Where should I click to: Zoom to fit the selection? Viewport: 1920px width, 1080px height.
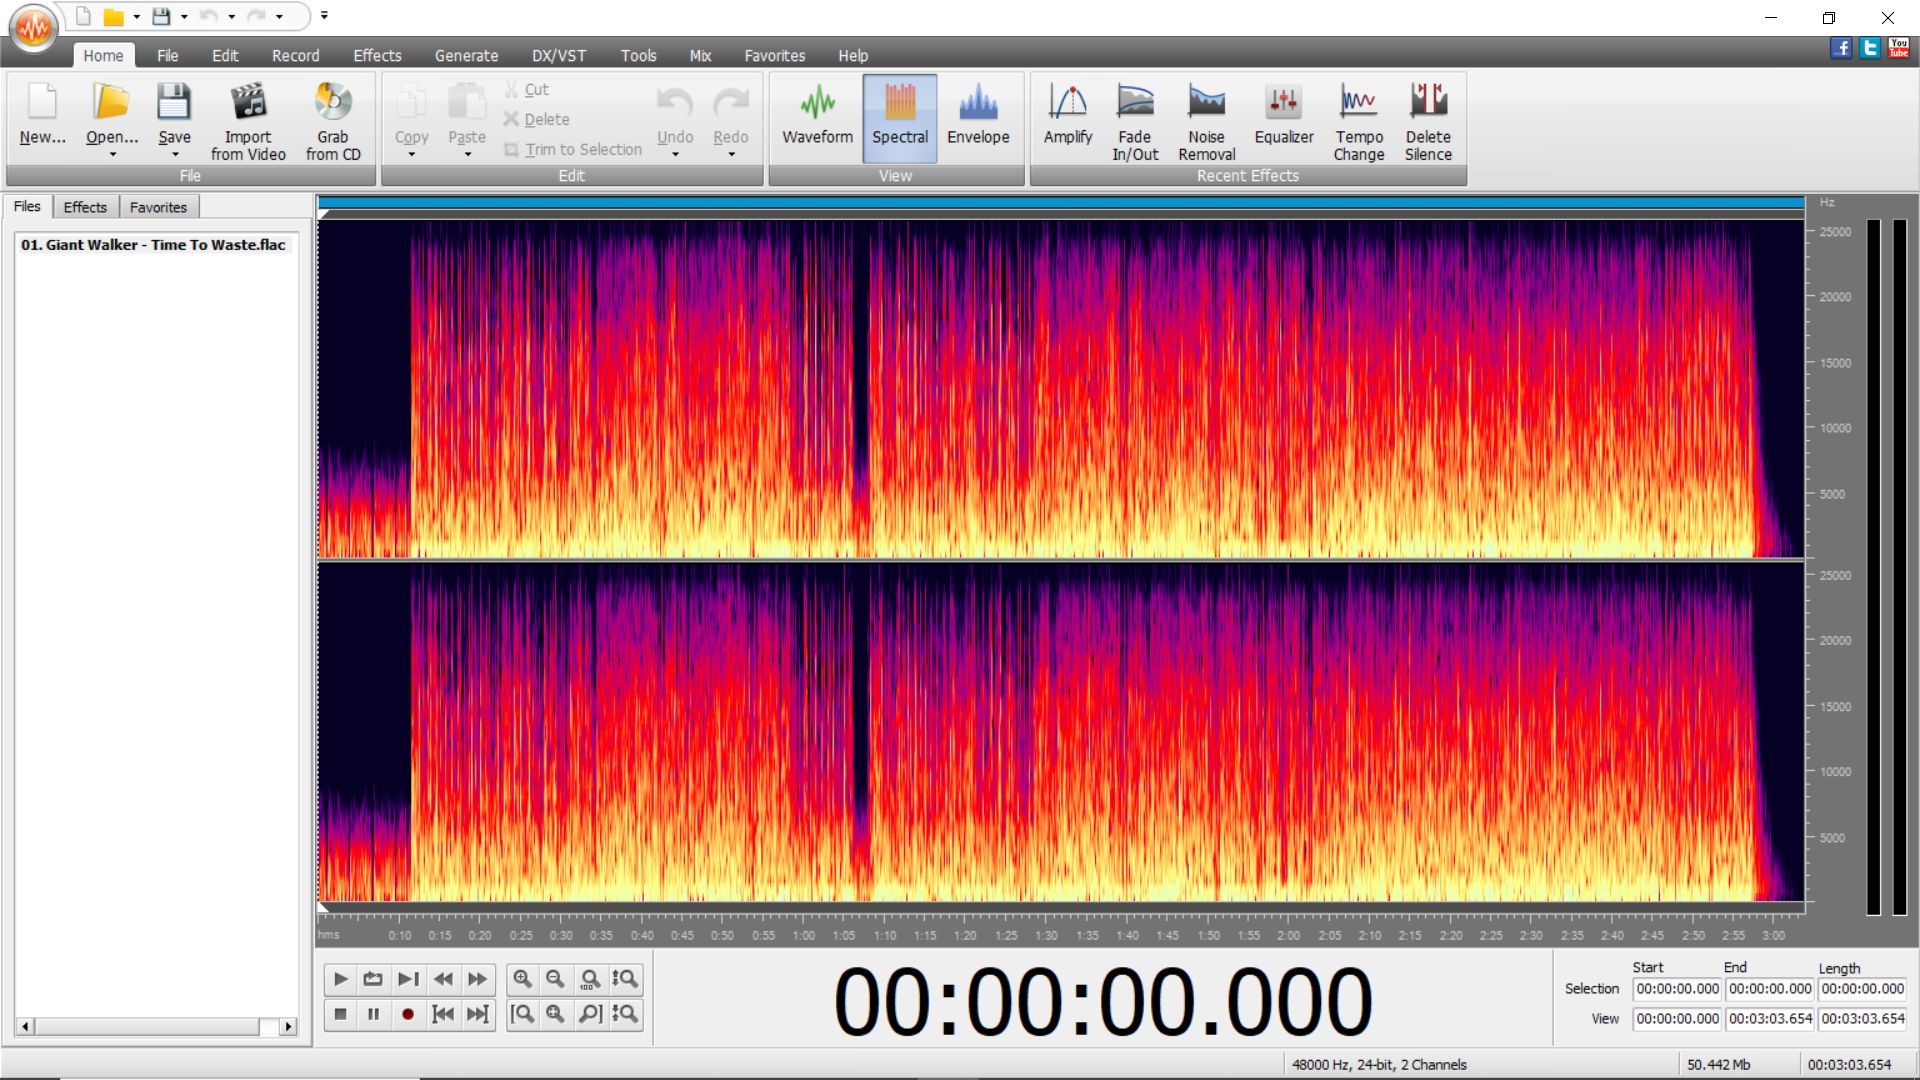pos(555,1014)
